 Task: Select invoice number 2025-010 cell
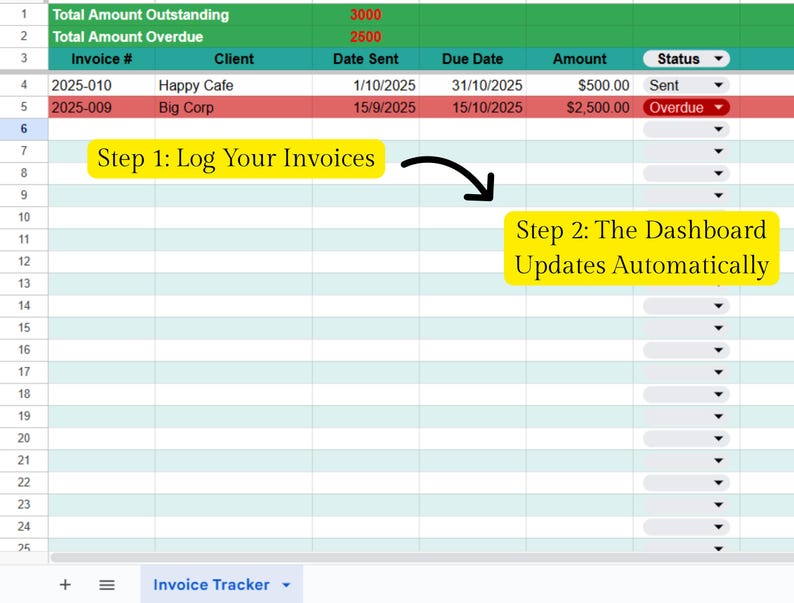pos(102,85)
